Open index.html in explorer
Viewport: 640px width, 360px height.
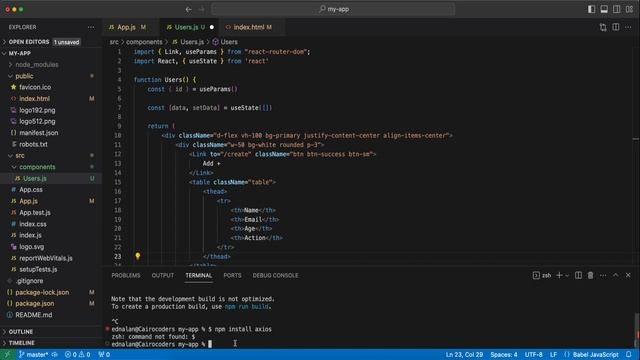(34, 99)
